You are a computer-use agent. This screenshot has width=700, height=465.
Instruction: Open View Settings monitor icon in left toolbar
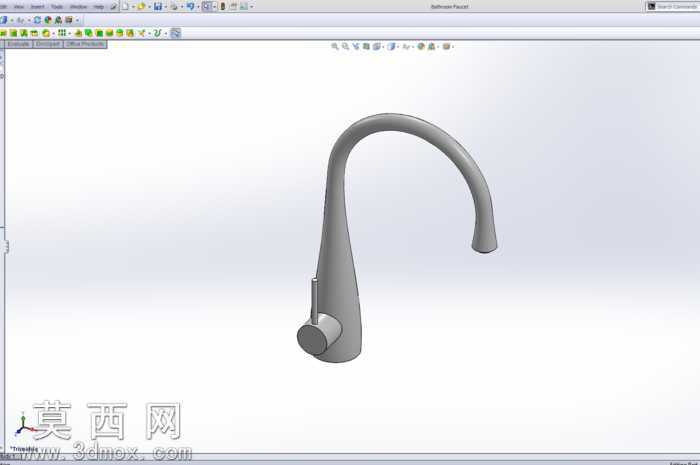(x=69, y=20)
